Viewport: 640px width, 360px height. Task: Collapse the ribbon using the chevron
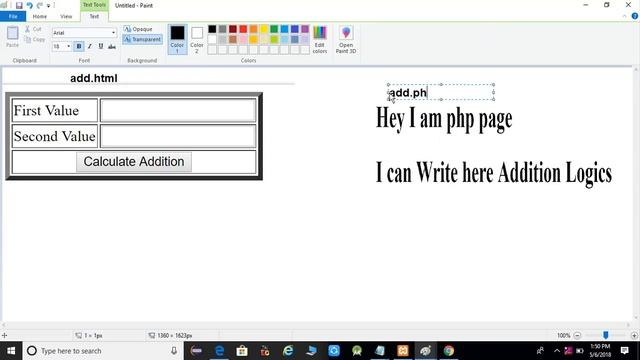coord(624,16)
